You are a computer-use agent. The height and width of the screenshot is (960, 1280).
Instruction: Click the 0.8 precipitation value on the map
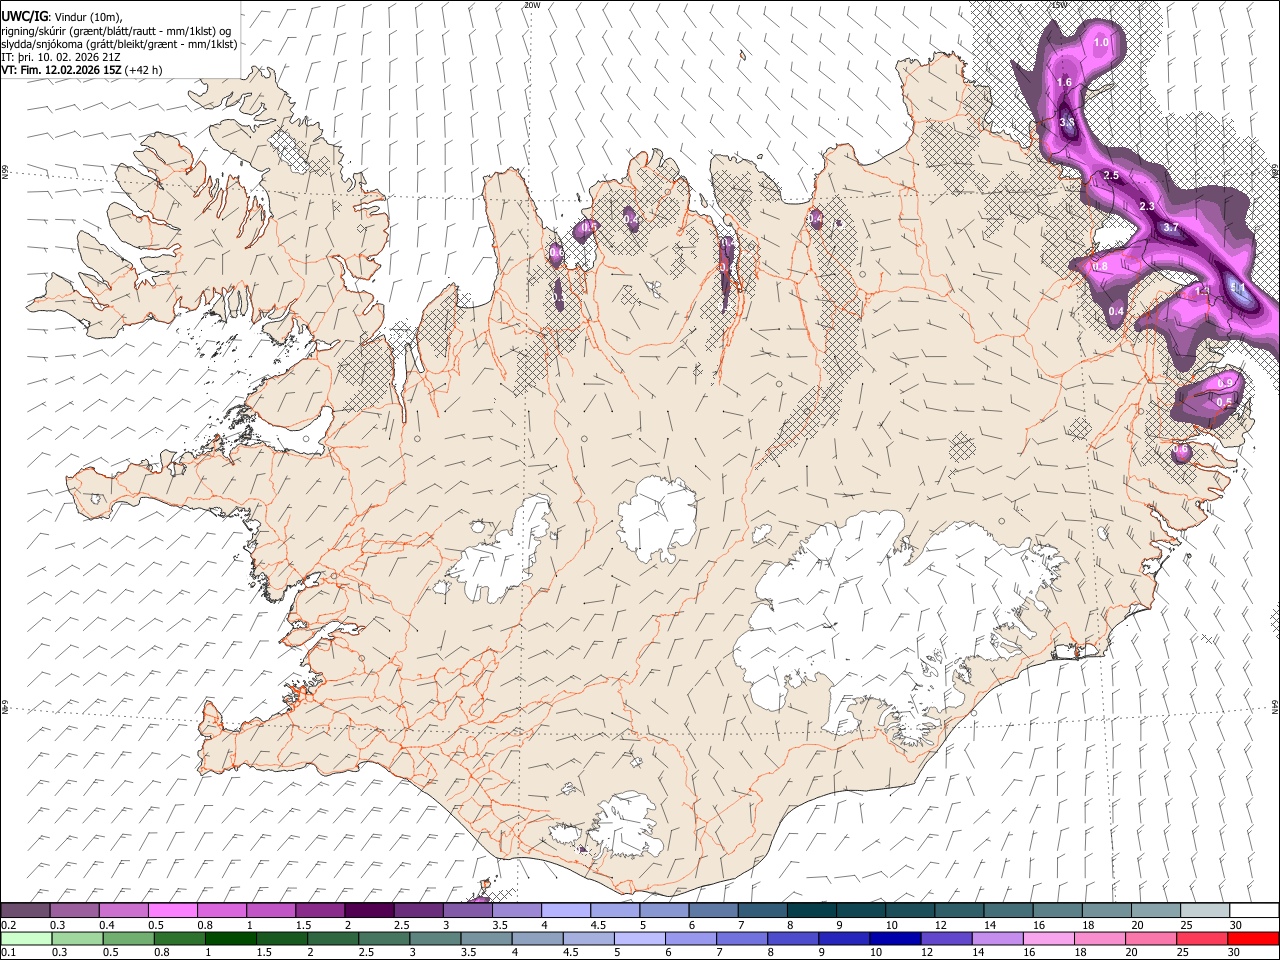coord(1100,267)
